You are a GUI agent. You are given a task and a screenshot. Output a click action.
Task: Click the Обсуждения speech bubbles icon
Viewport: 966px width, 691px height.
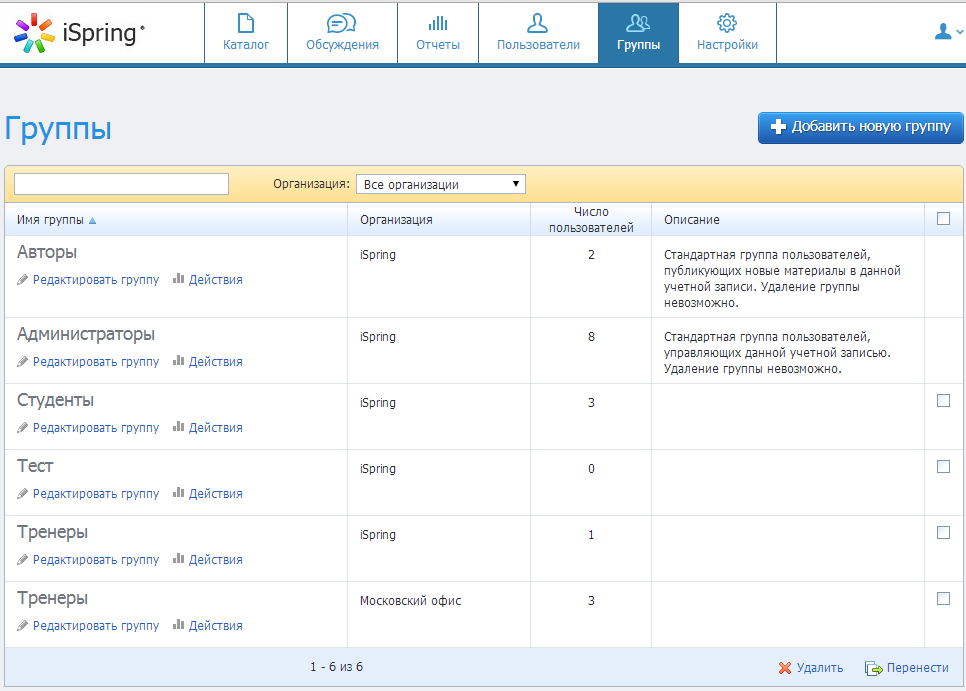341,23
